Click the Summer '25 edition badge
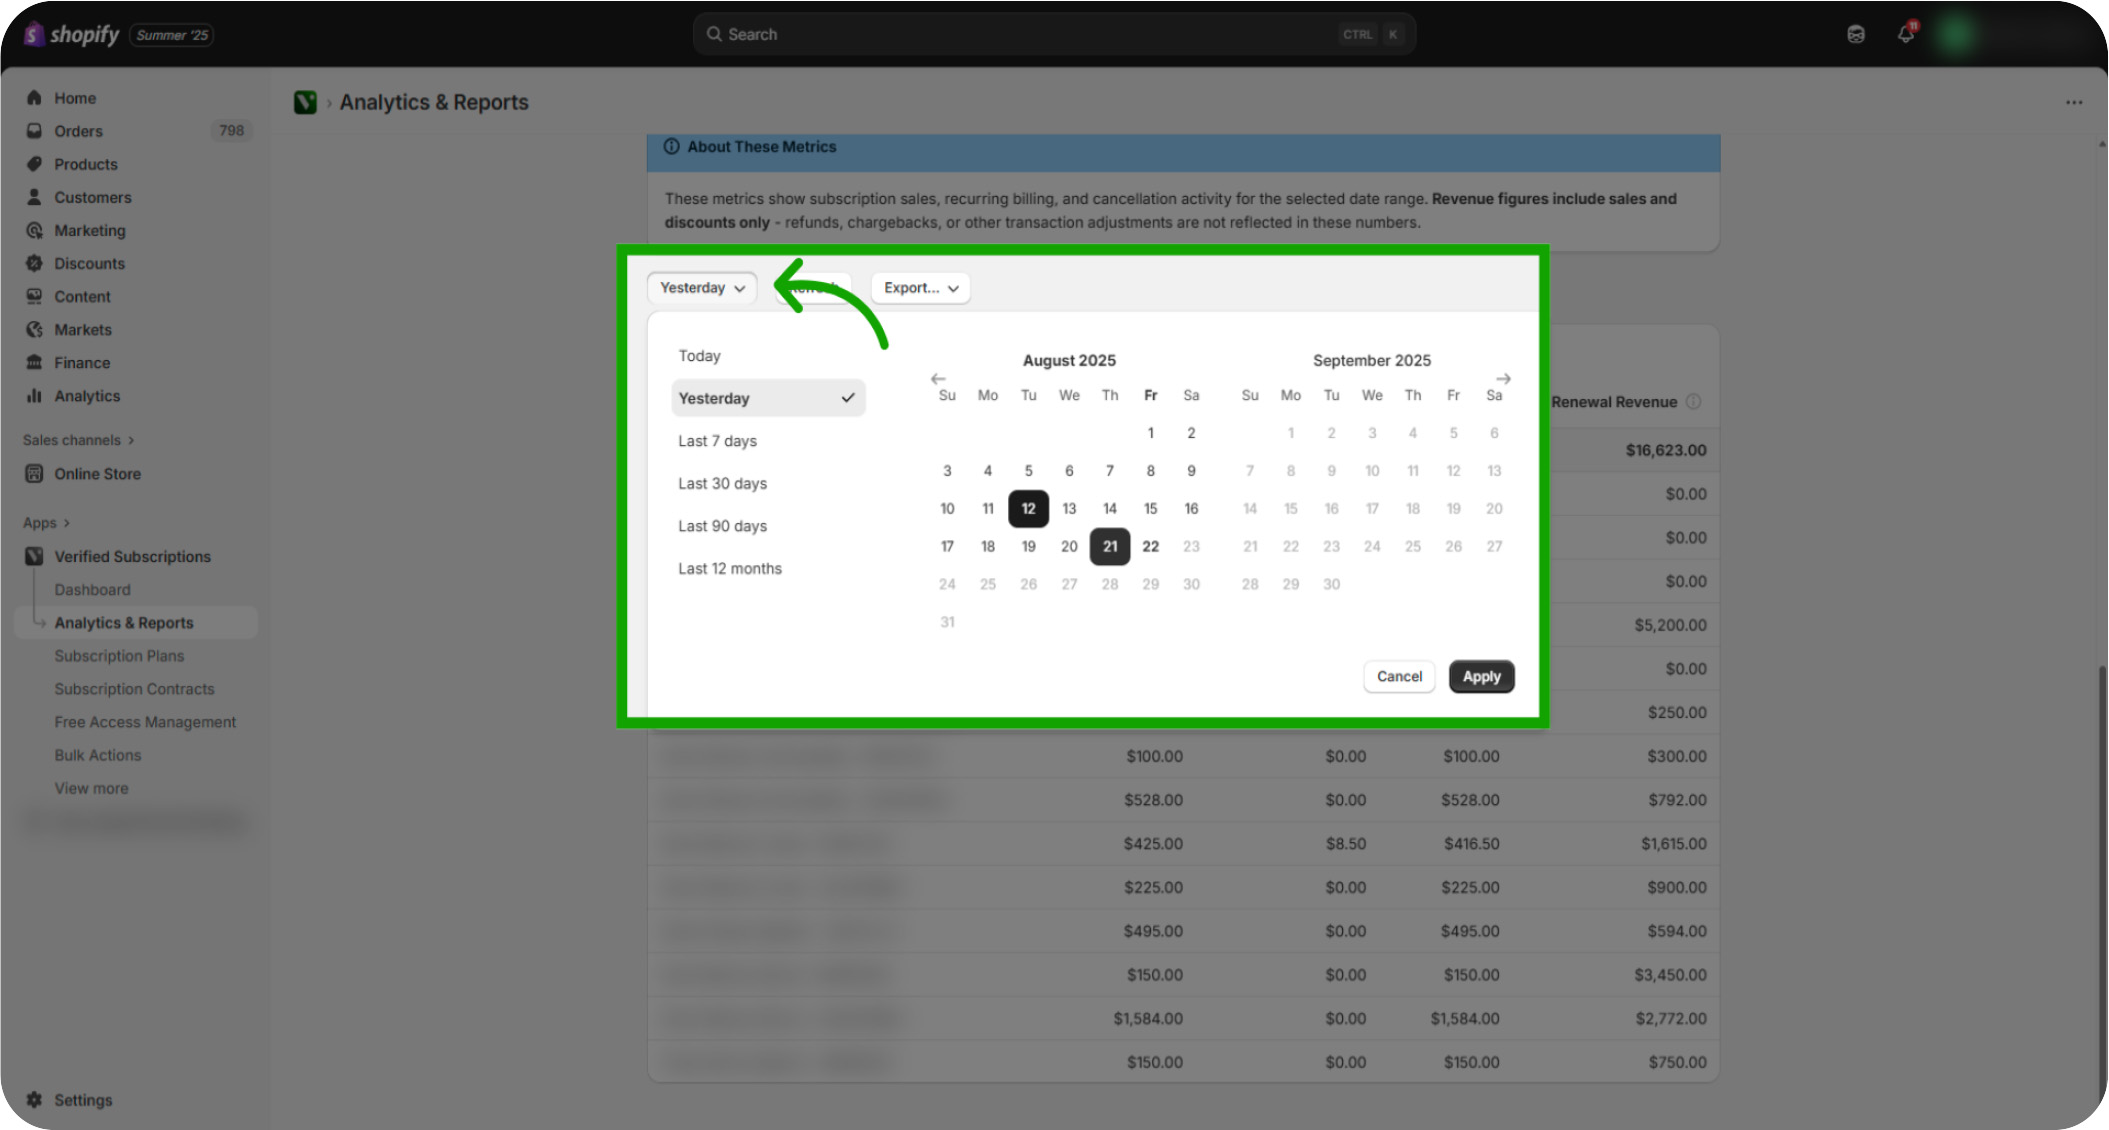Image resolution: width=2109 pixels, height=1130 pixels. click(172, 35)
